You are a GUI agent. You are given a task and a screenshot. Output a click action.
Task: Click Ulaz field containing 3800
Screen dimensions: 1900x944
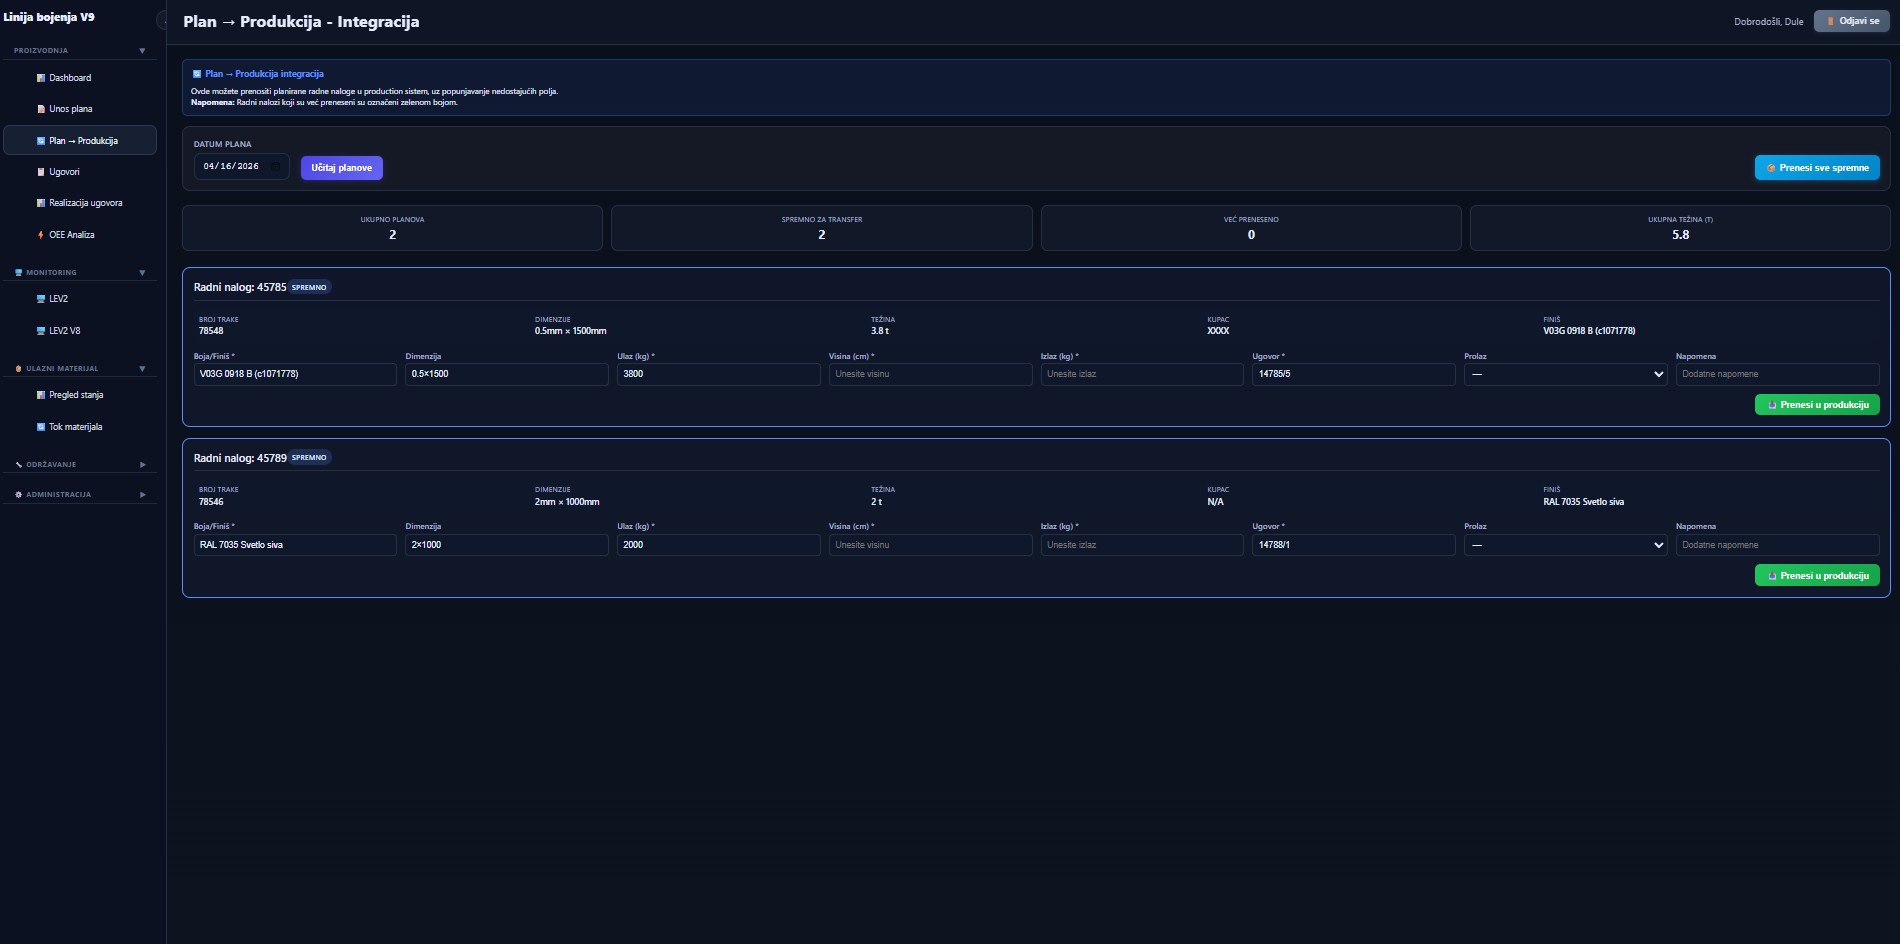(x=718, y=374)
